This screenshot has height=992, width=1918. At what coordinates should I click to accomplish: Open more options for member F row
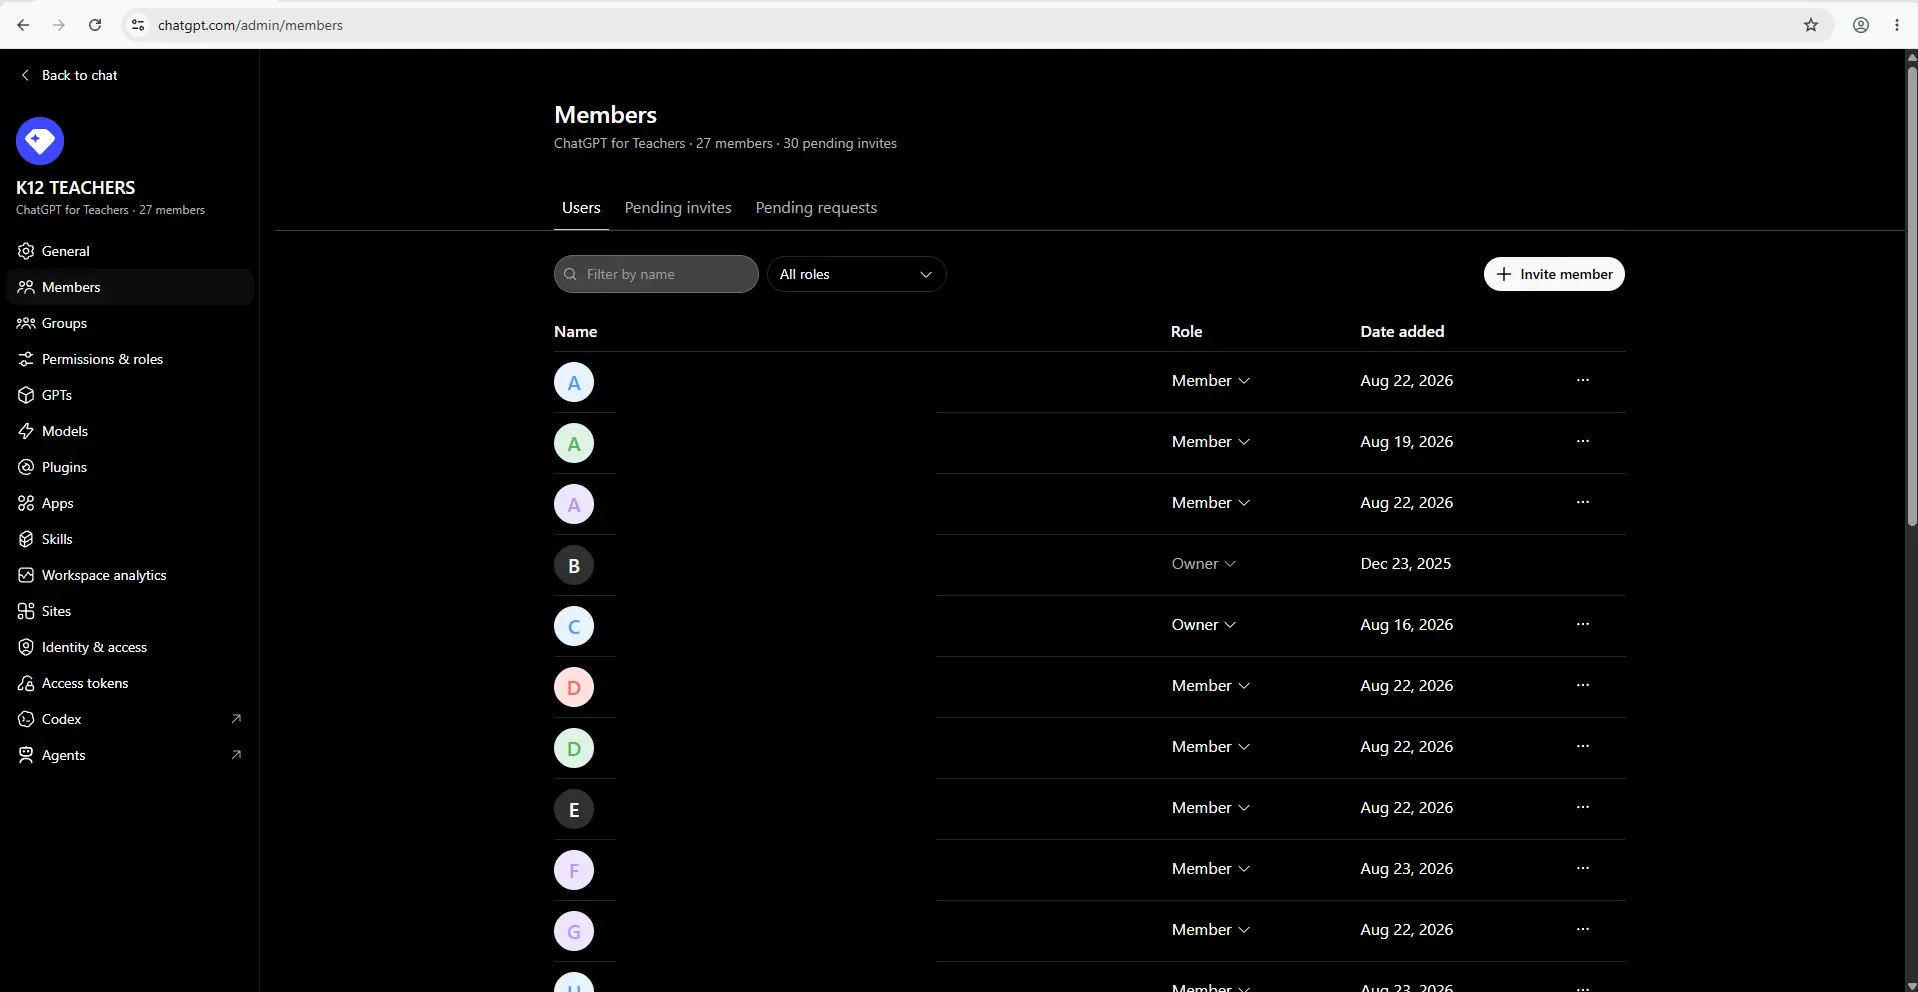[1583, 868]
